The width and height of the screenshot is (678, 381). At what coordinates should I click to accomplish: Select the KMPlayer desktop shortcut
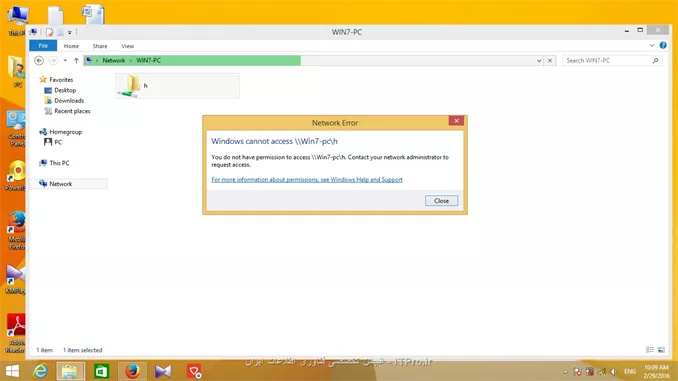(15, 280)
